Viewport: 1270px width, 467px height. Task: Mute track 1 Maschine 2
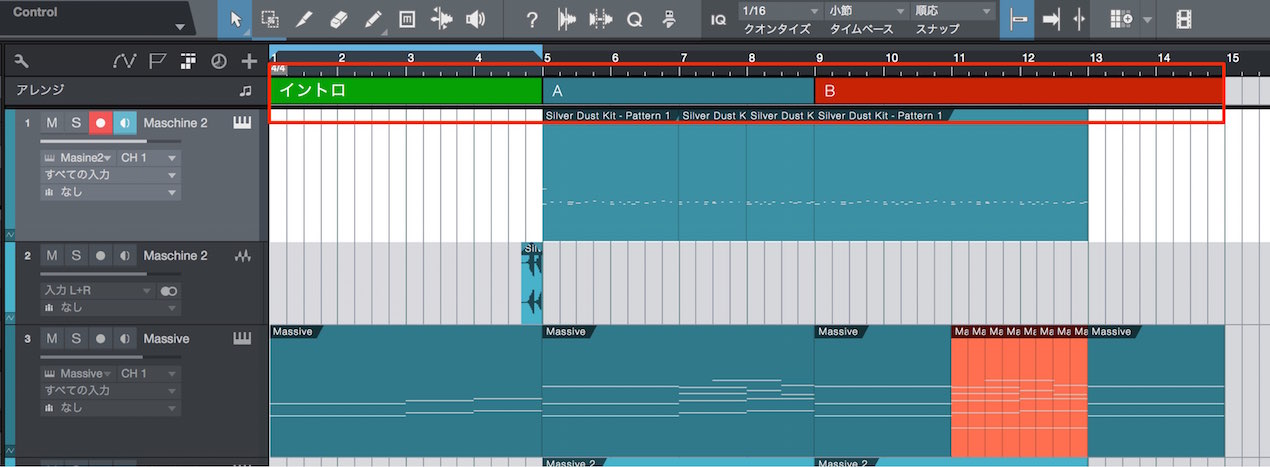click(x=52, y=123)
